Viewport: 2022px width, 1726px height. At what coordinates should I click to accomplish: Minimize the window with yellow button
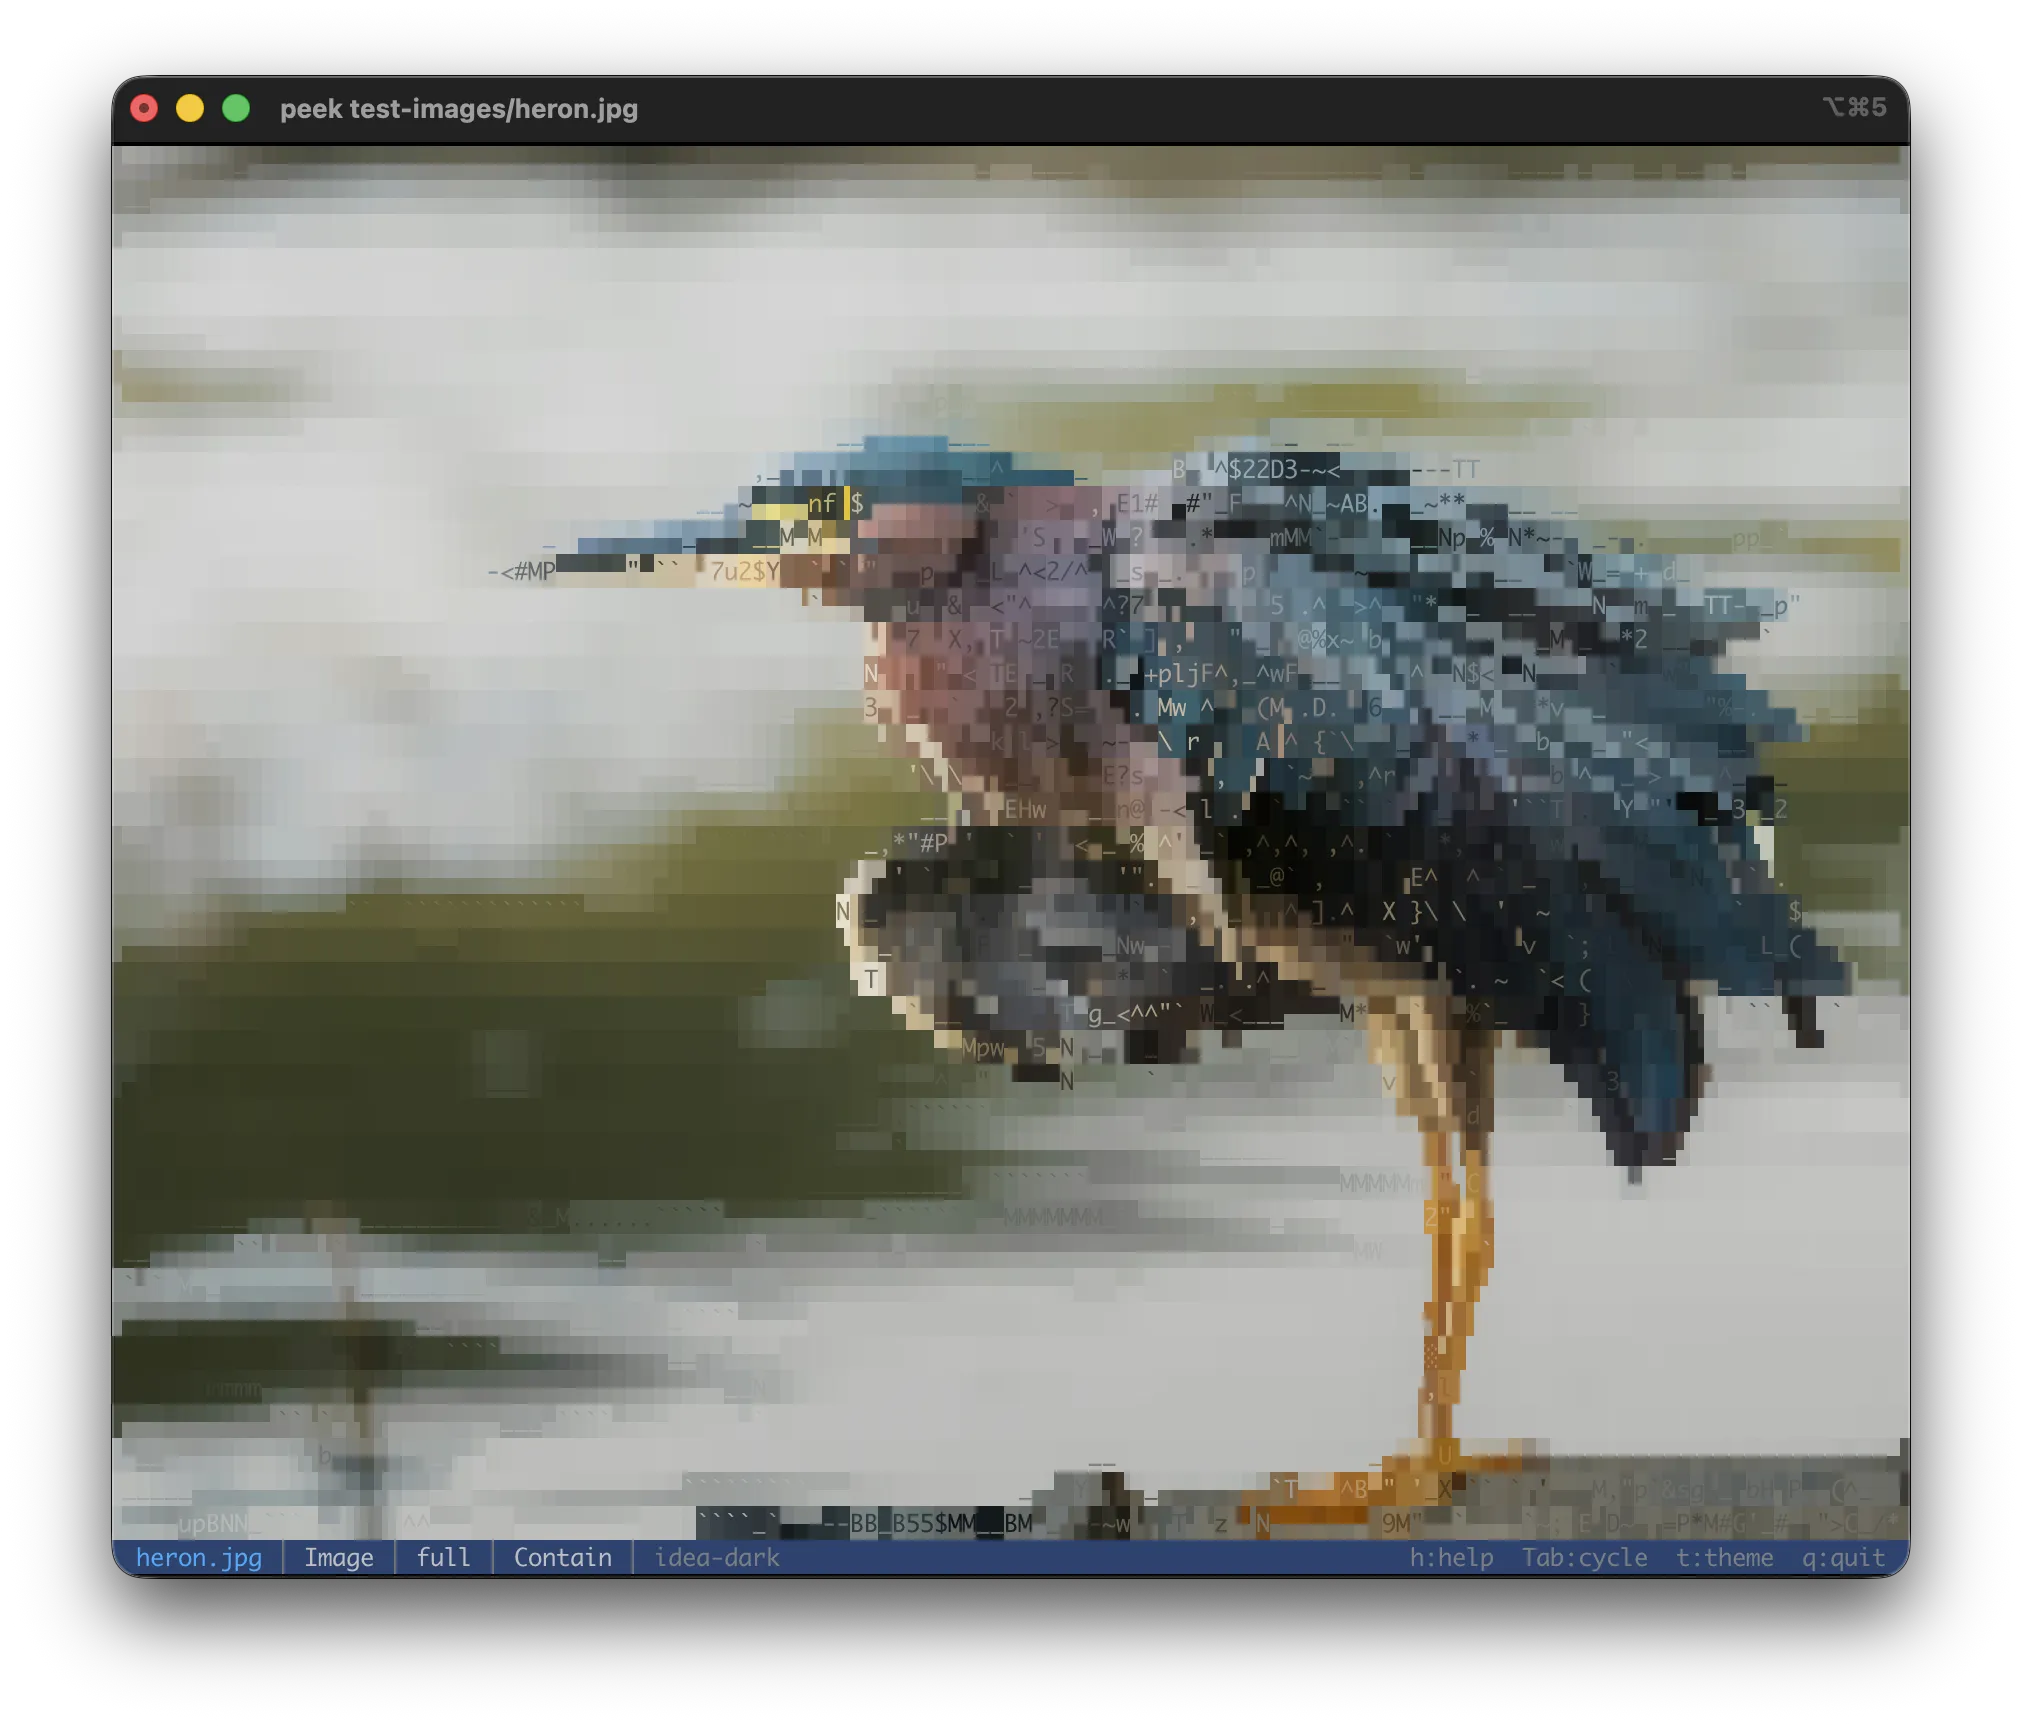190,108
